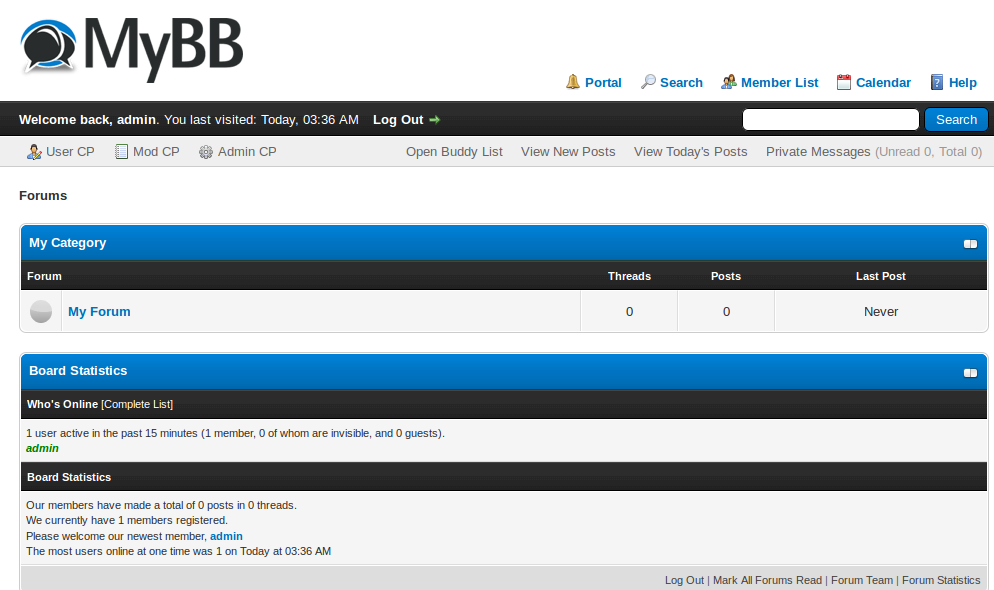
Task: Click "We currently have 1 members registered" text
Action: tap(127, 520)
